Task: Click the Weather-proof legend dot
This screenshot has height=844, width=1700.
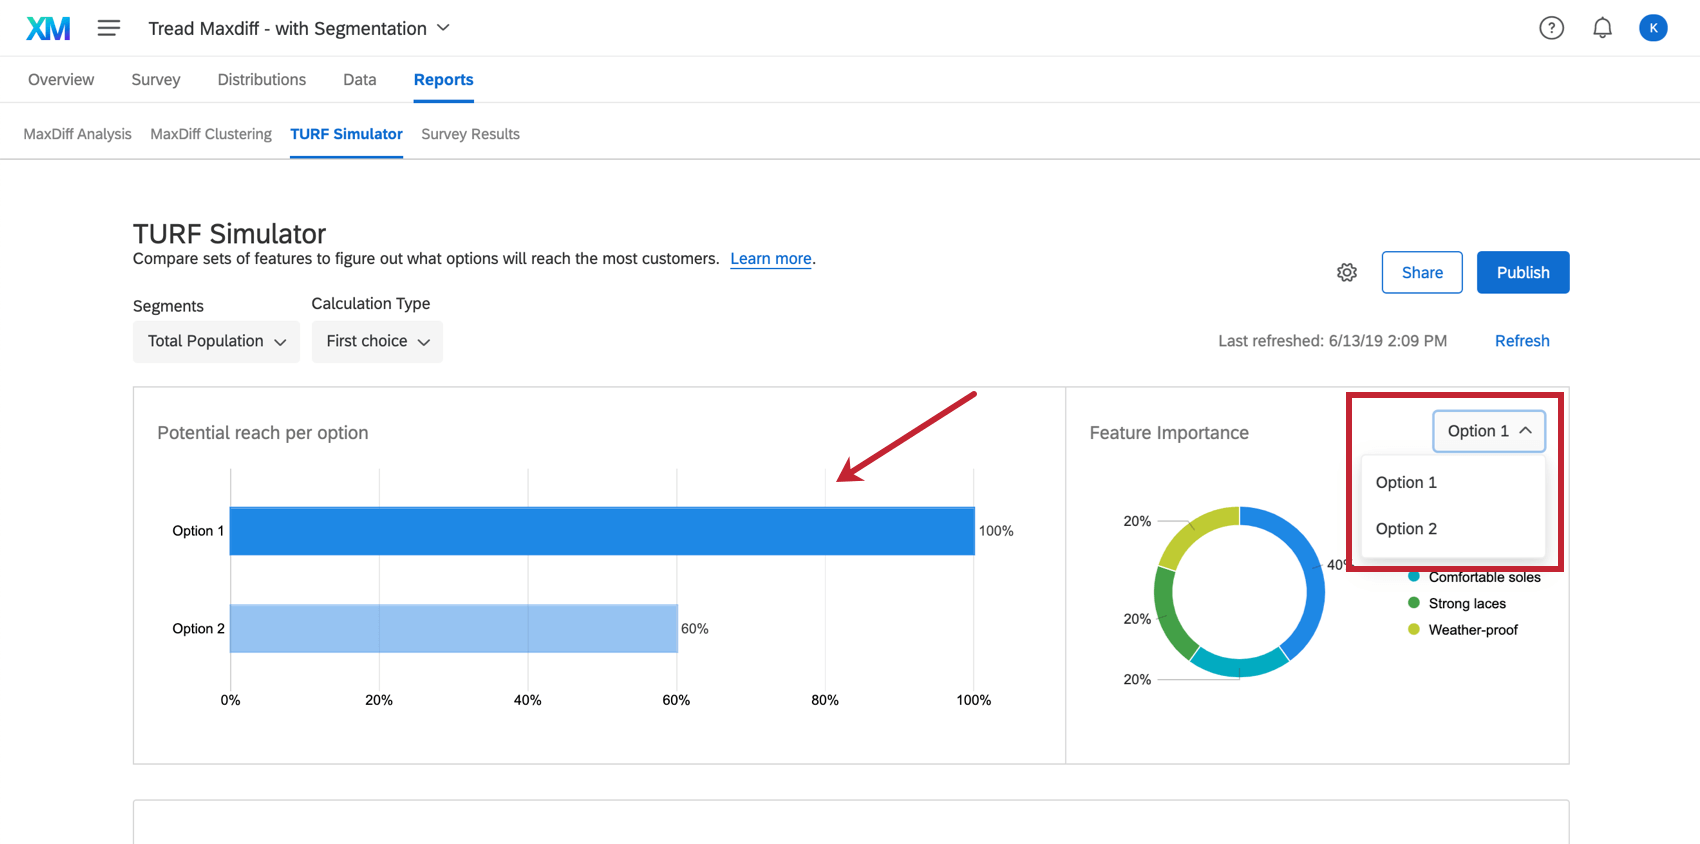Action: pos(1414,629)
